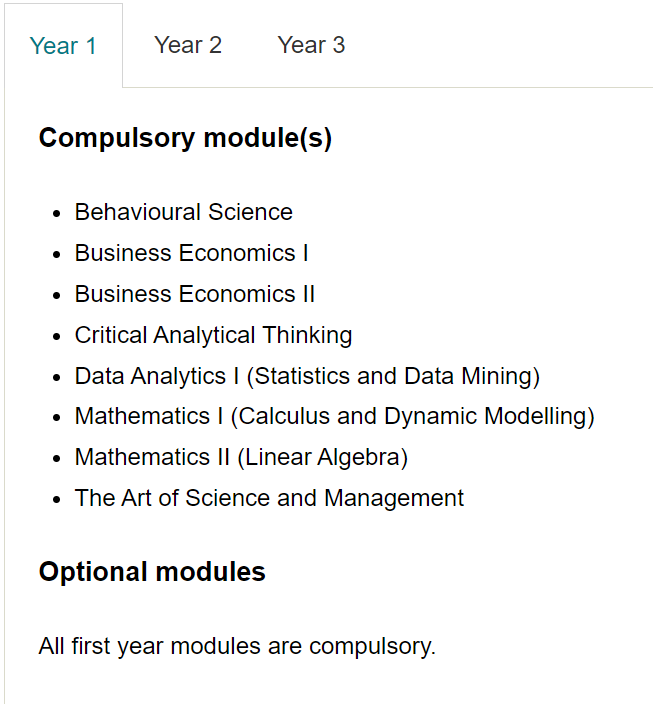Viewport: 653px width, 704px height.
Task: Select the Business Economics II list item
Action: [194, 294]
